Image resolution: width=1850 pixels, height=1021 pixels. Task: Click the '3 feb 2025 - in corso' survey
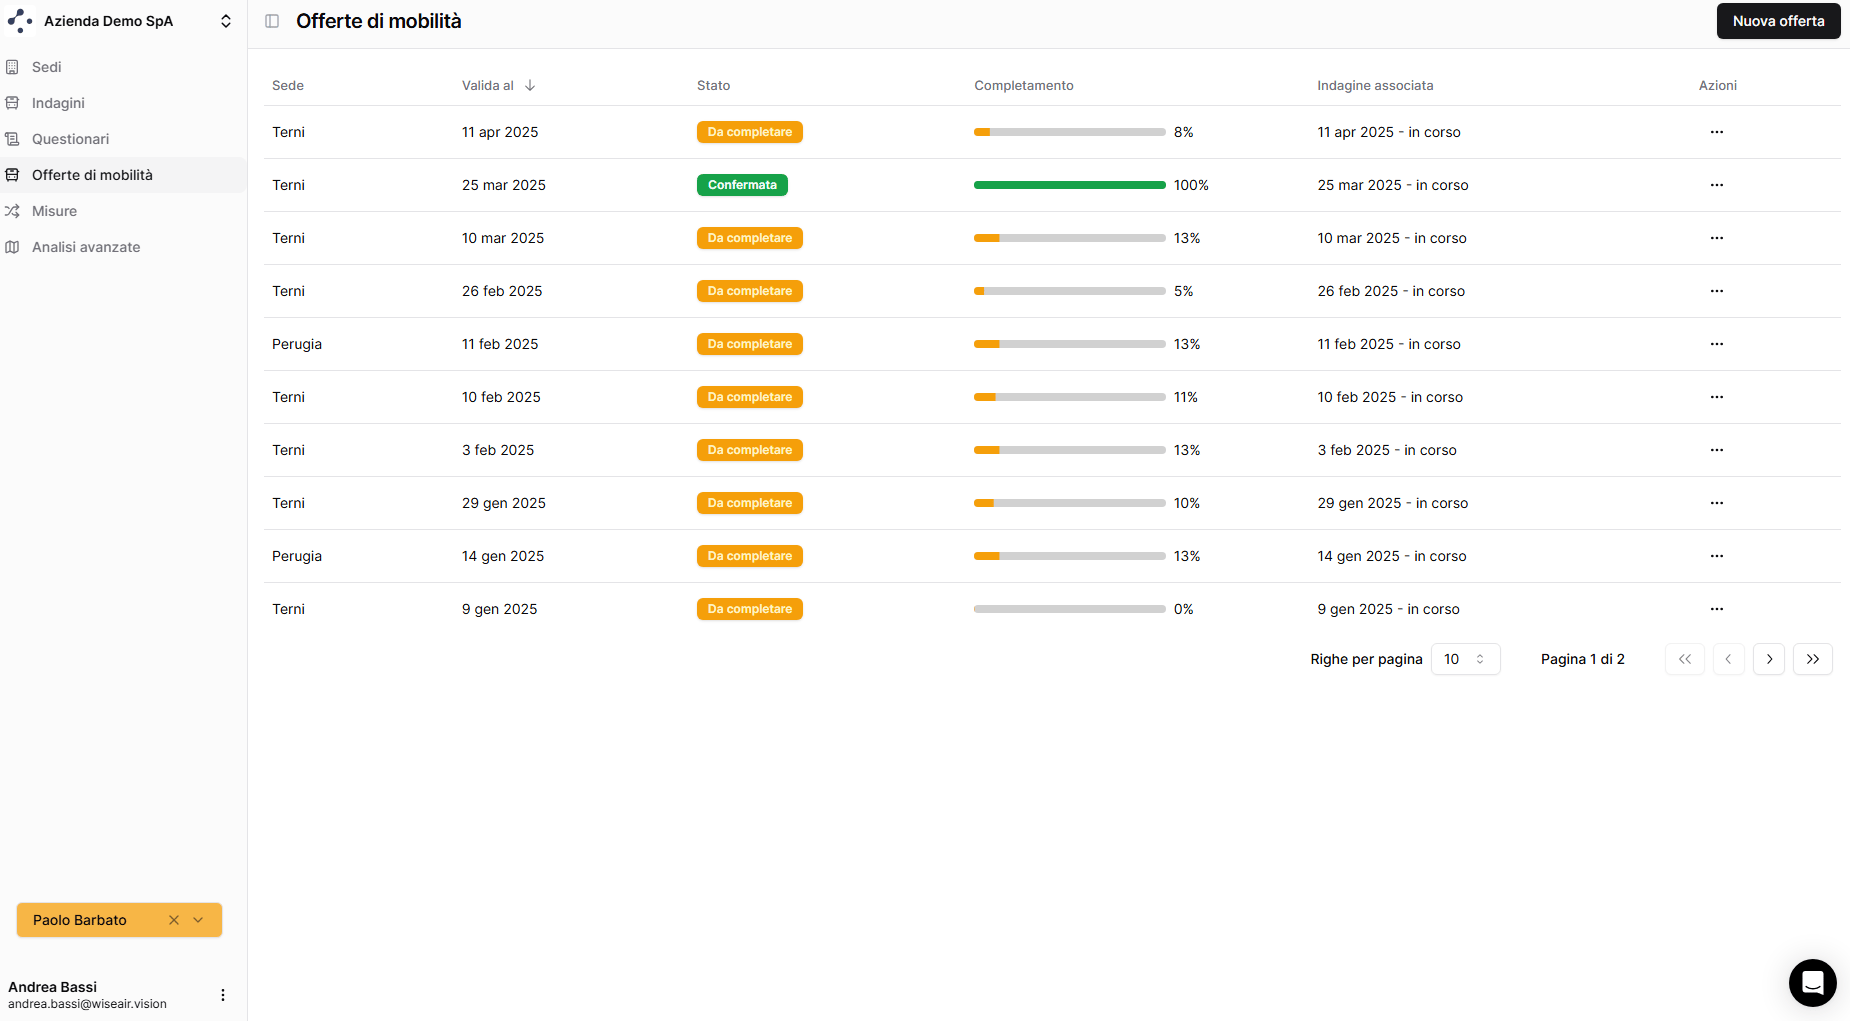tap(1387, 450)
